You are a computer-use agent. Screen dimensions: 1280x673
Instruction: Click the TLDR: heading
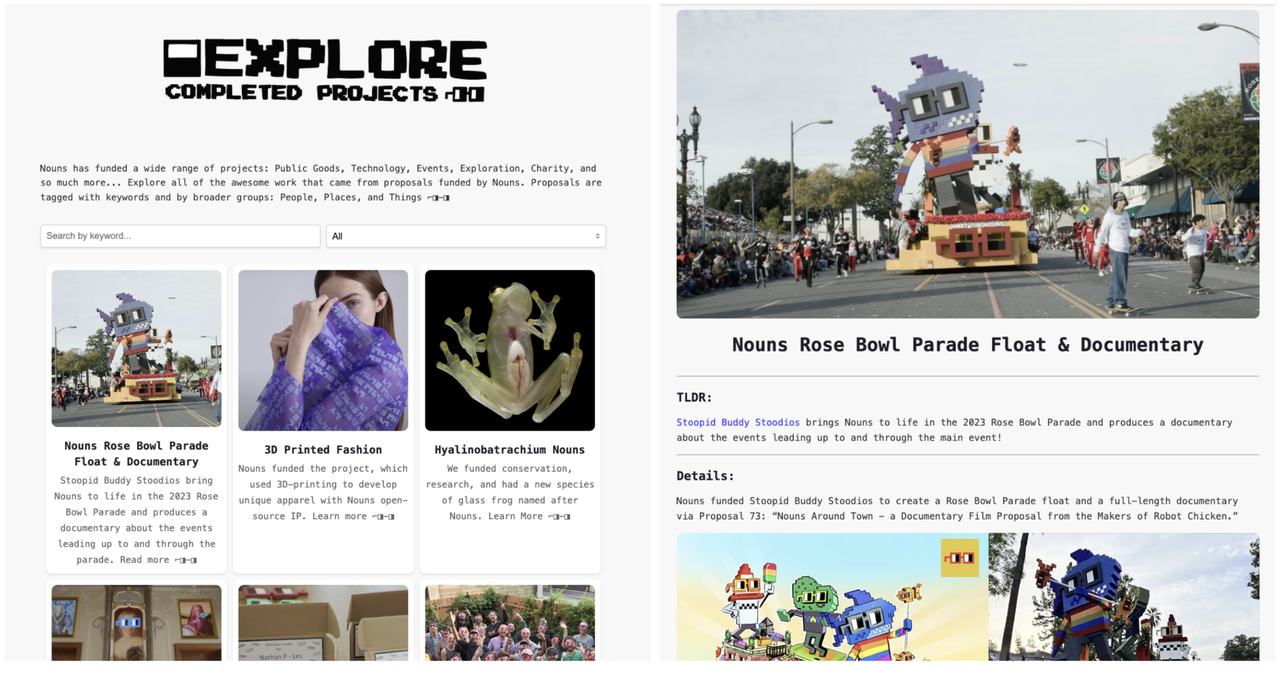pyautogui.click(x=694, y=398)
